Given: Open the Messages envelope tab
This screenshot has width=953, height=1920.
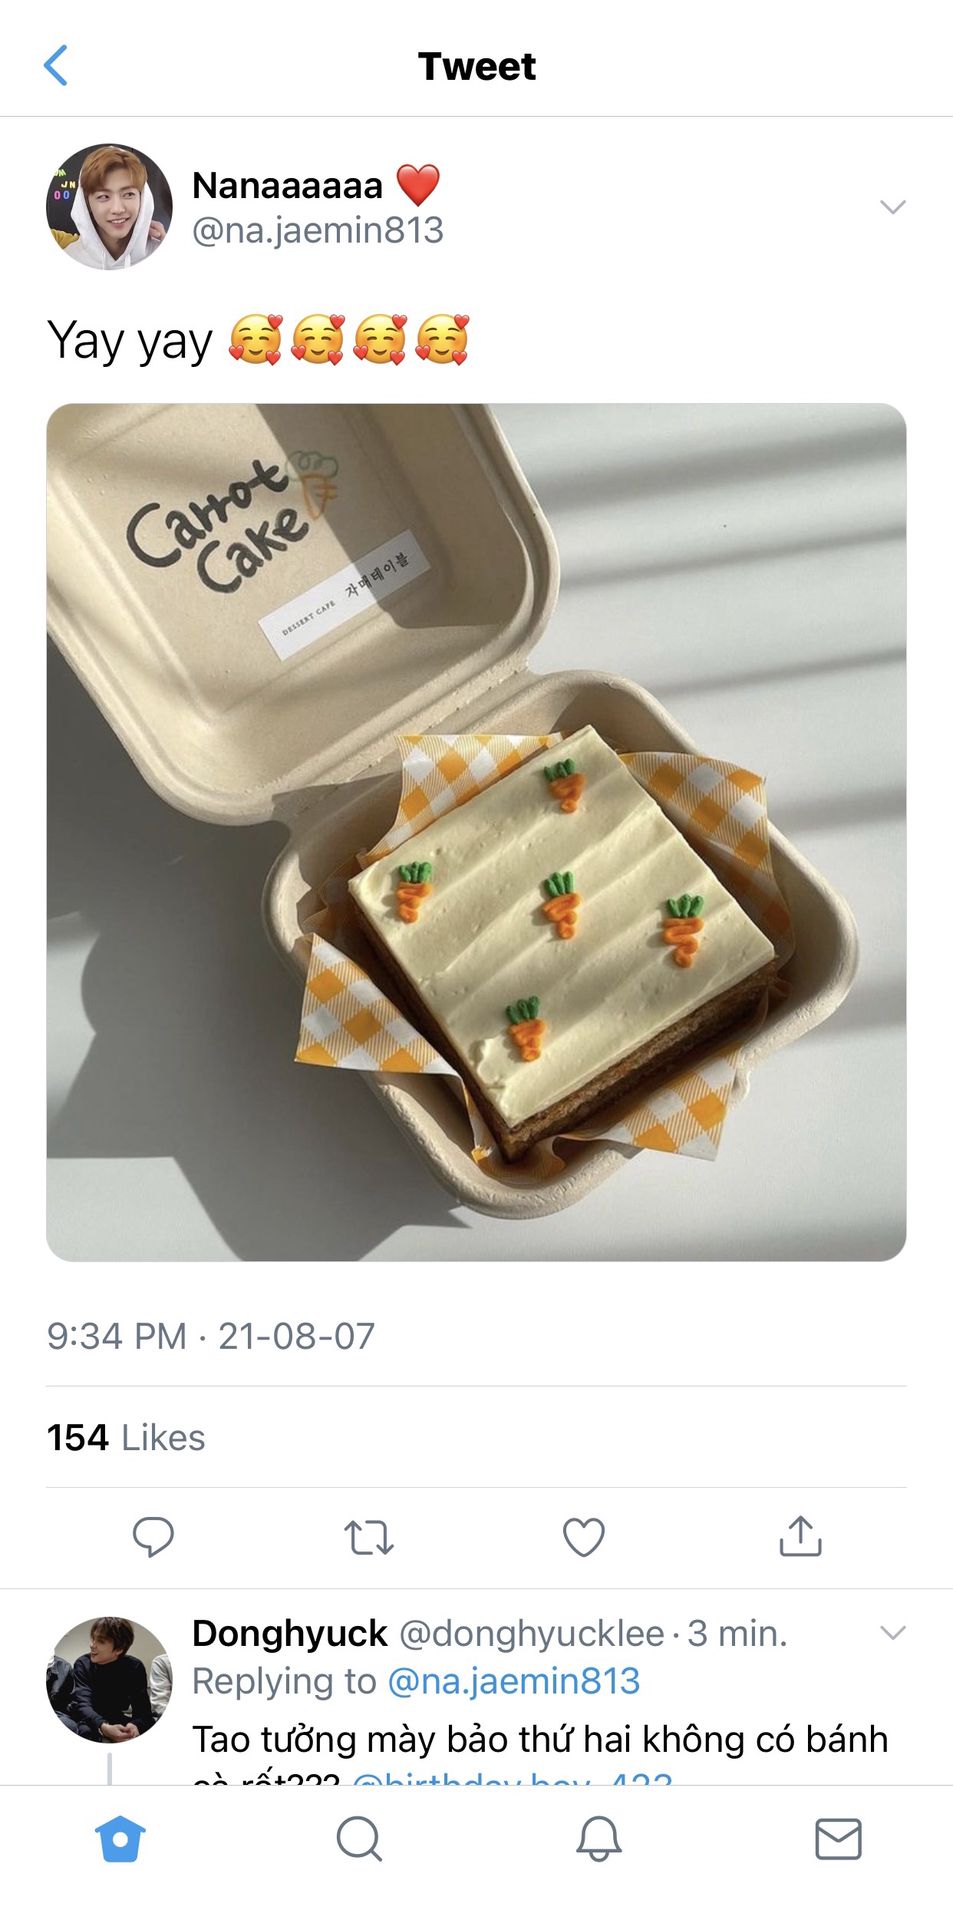Looking at the screenshot, I should pyautogui.click(x=838, y=1838).
